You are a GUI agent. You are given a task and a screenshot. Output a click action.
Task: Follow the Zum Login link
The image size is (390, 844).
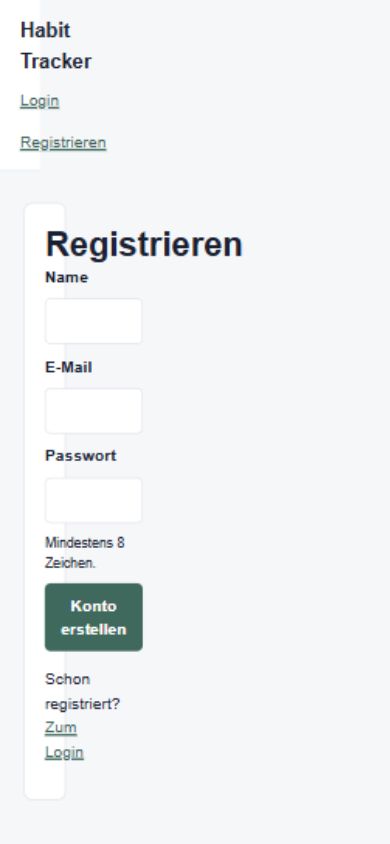(64, 740)
